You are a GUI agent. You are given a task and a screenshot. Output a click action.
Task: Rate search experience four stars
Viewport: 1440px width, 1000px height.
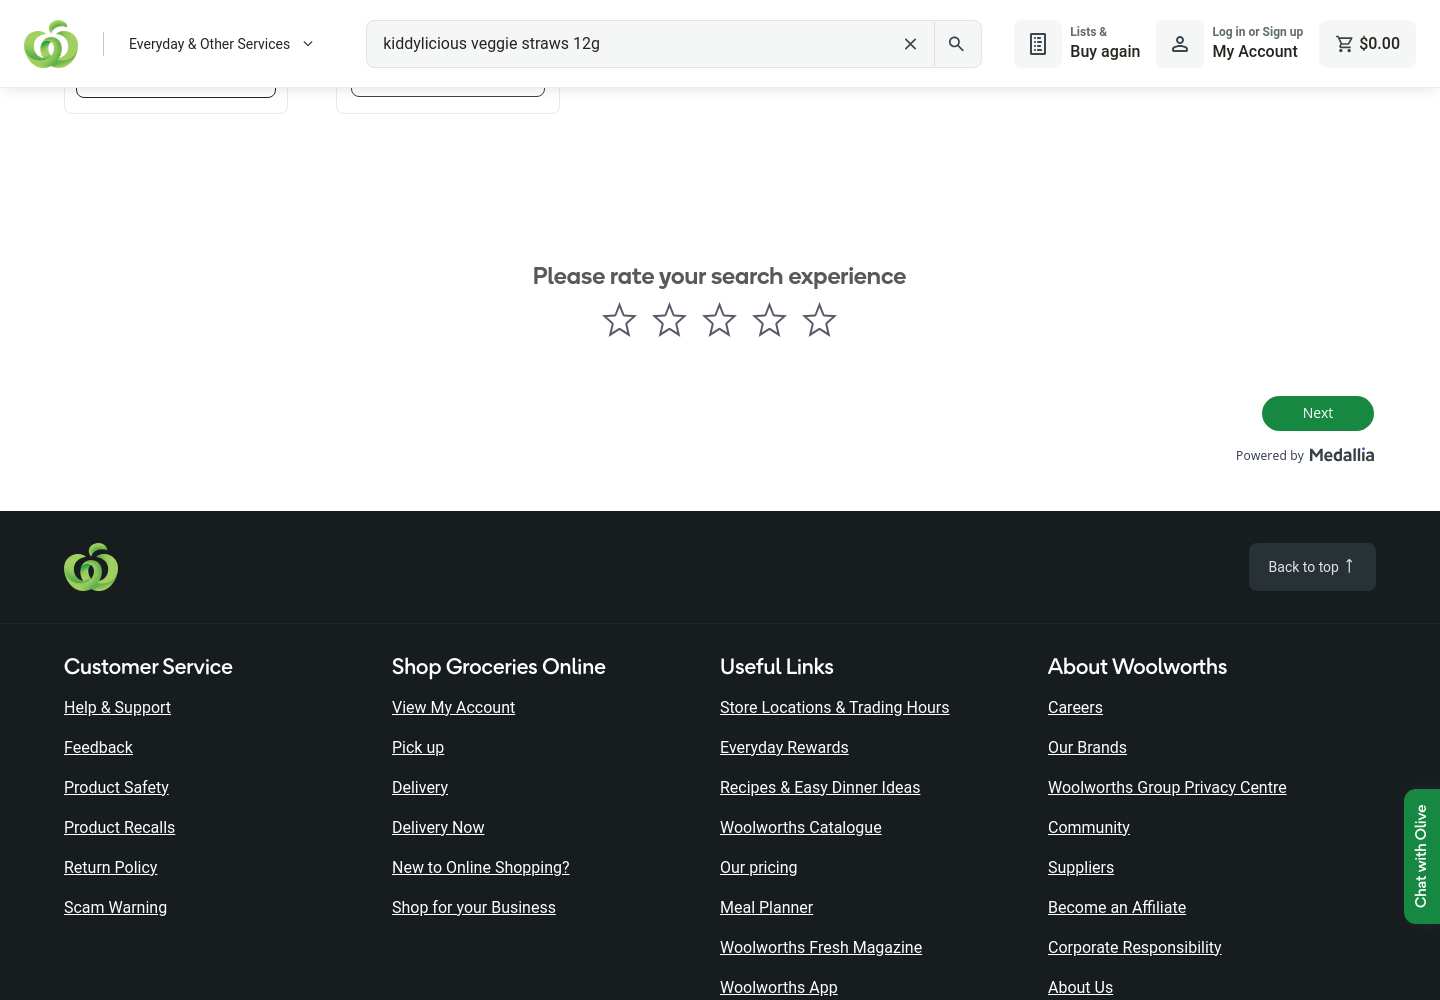click(x=769, y=320)
